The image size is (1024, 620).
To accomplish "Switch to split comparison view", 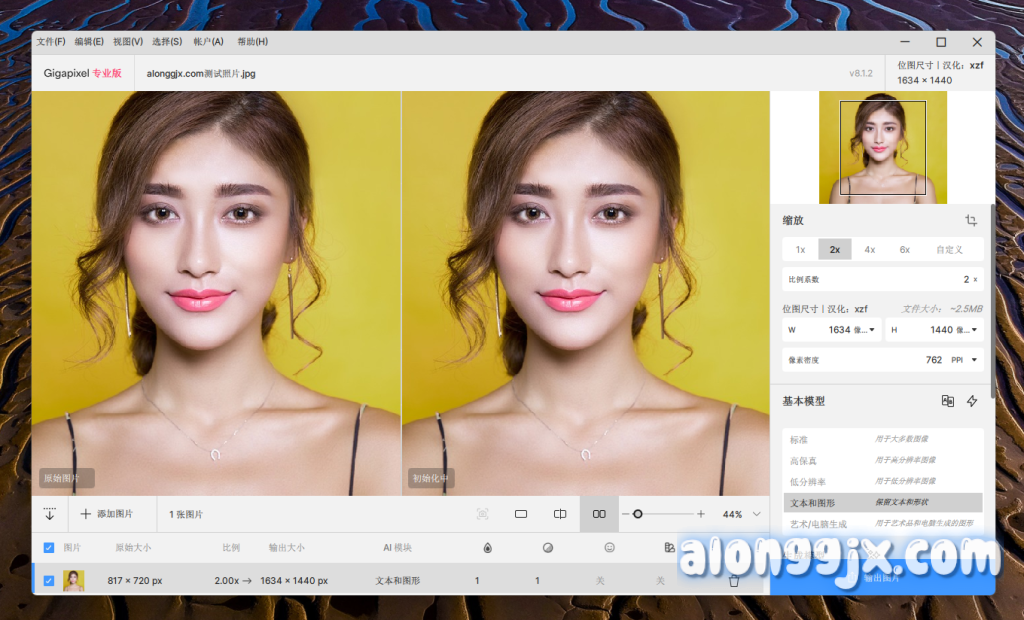I will click(560, 514).
